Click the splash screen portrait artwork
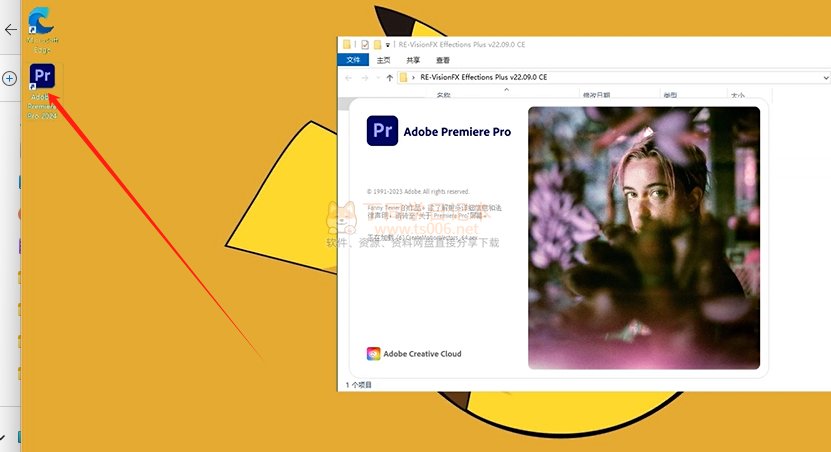The height and width of the screenshot is (452, 831). tap(644, 237)
